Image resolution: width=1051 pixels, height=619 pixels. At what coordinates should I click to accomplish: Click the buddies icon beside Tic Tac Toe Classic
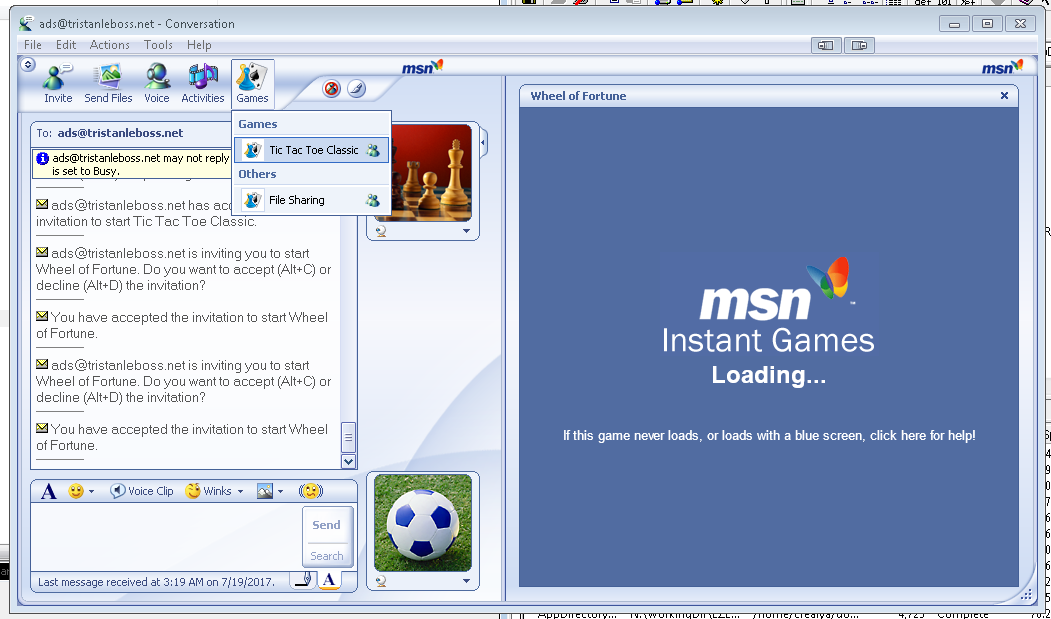(x=373, y=150)
